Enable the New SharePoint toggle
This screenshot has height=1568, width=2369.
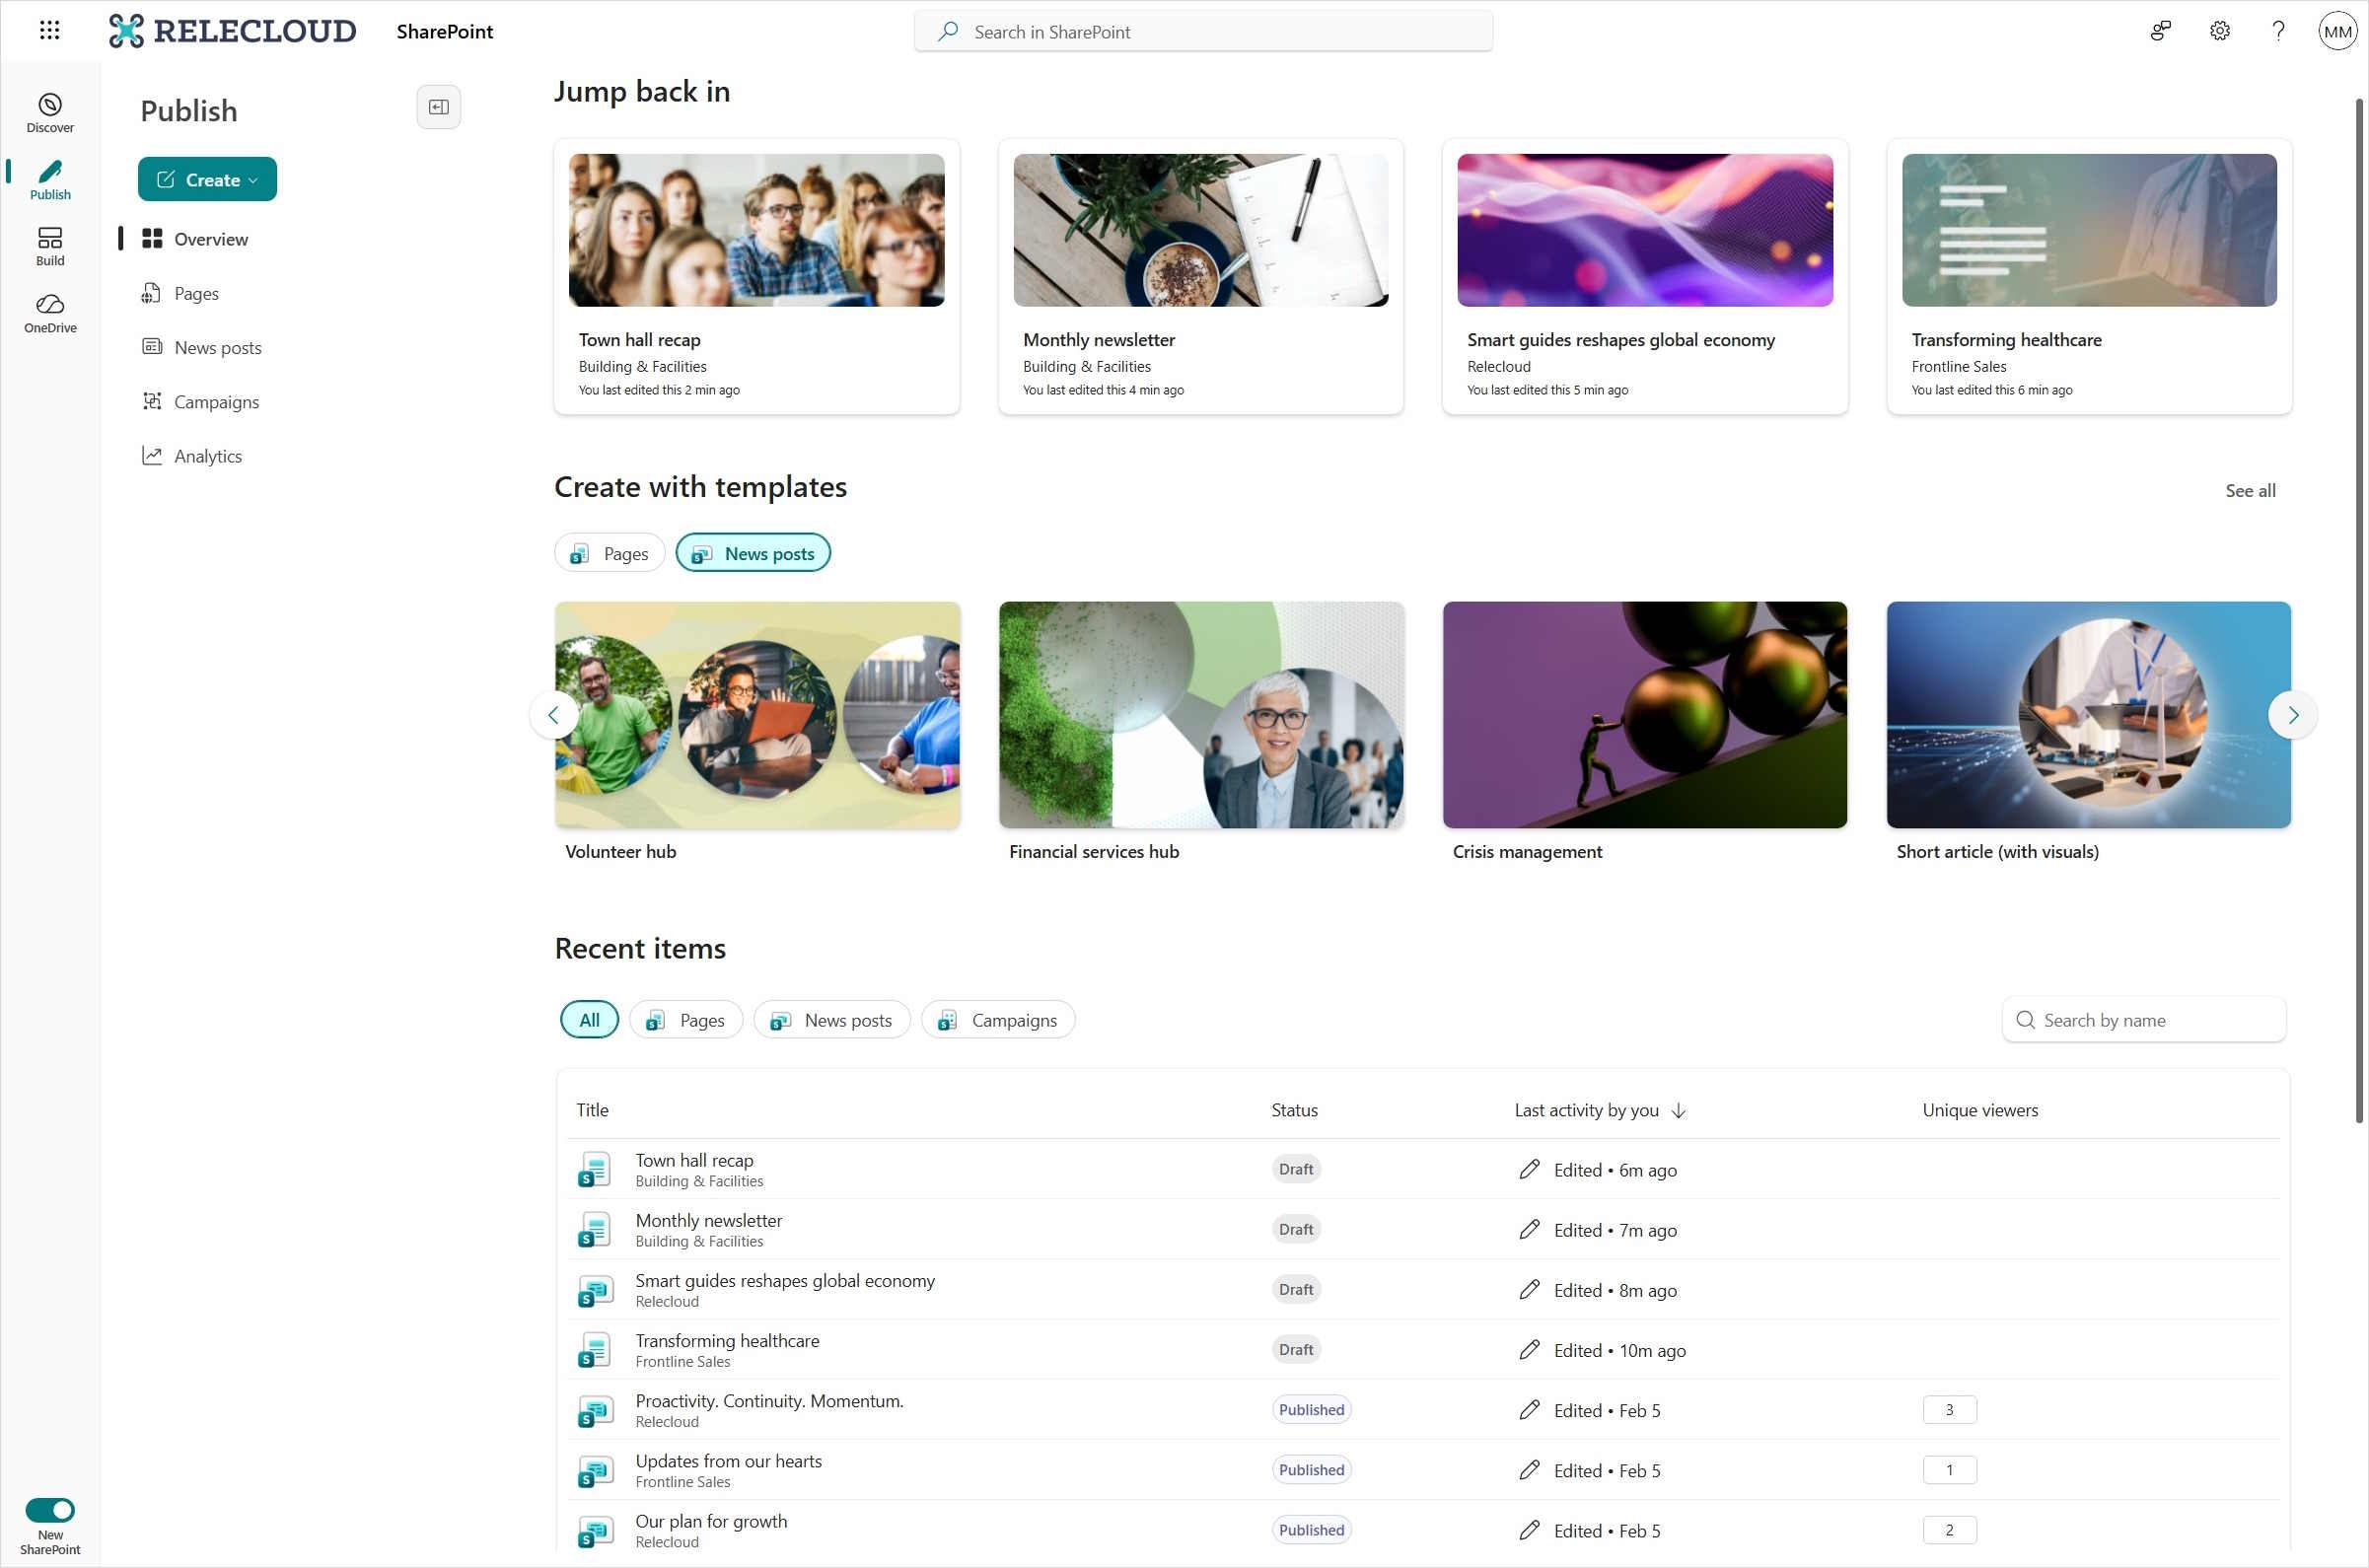pyautogui.click(x=50, y=1510)
